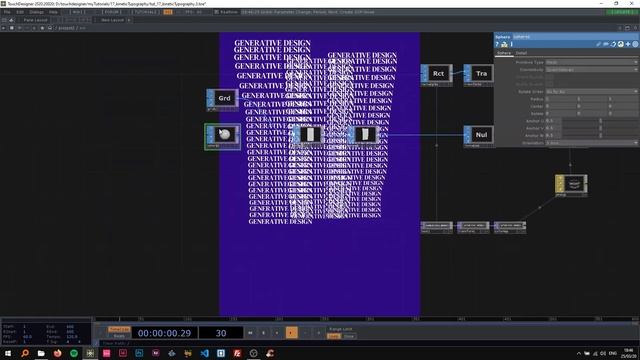Click the Radius X value field
Viewport: 640px width, 360px height.
(x=561, y=99)
